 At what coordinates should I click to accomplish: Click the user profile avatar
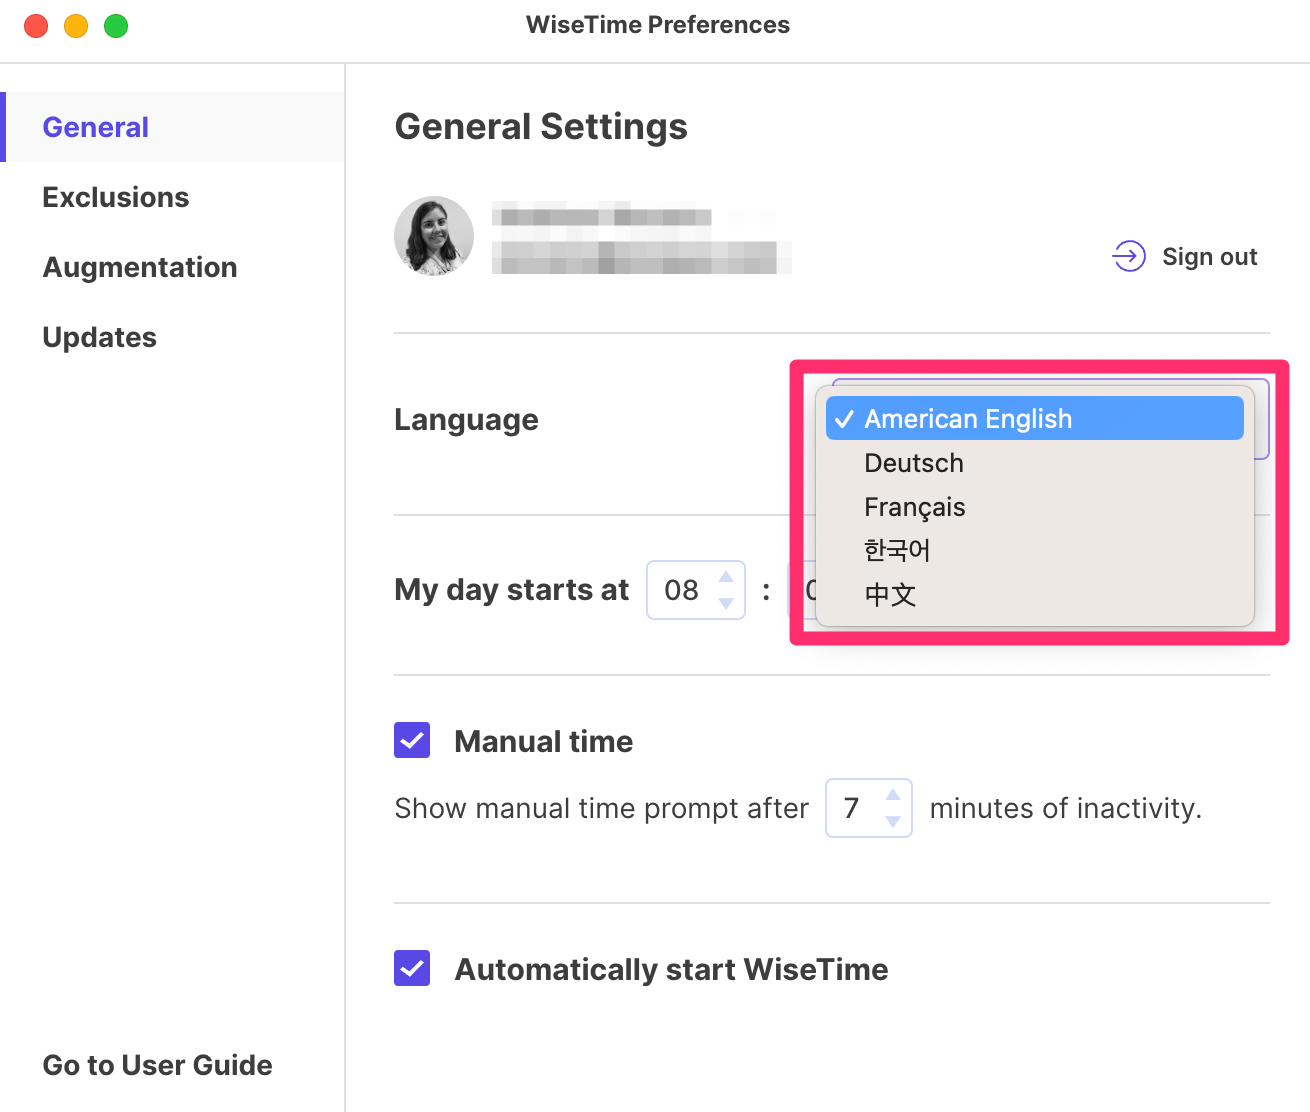click(434, 236)
